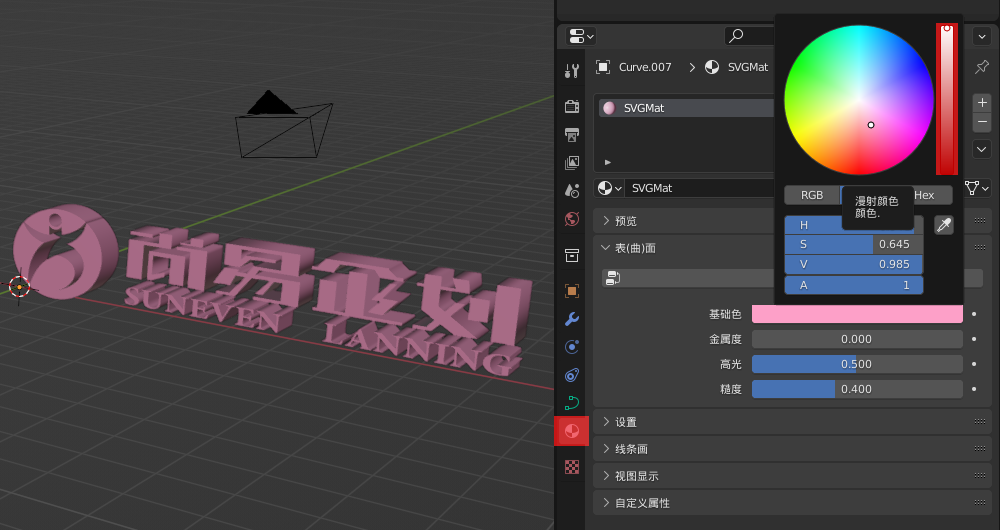This screenshot has height=530, width=1000.
Task: Click the animate dot beside 基础色
Action: [974, 314]
